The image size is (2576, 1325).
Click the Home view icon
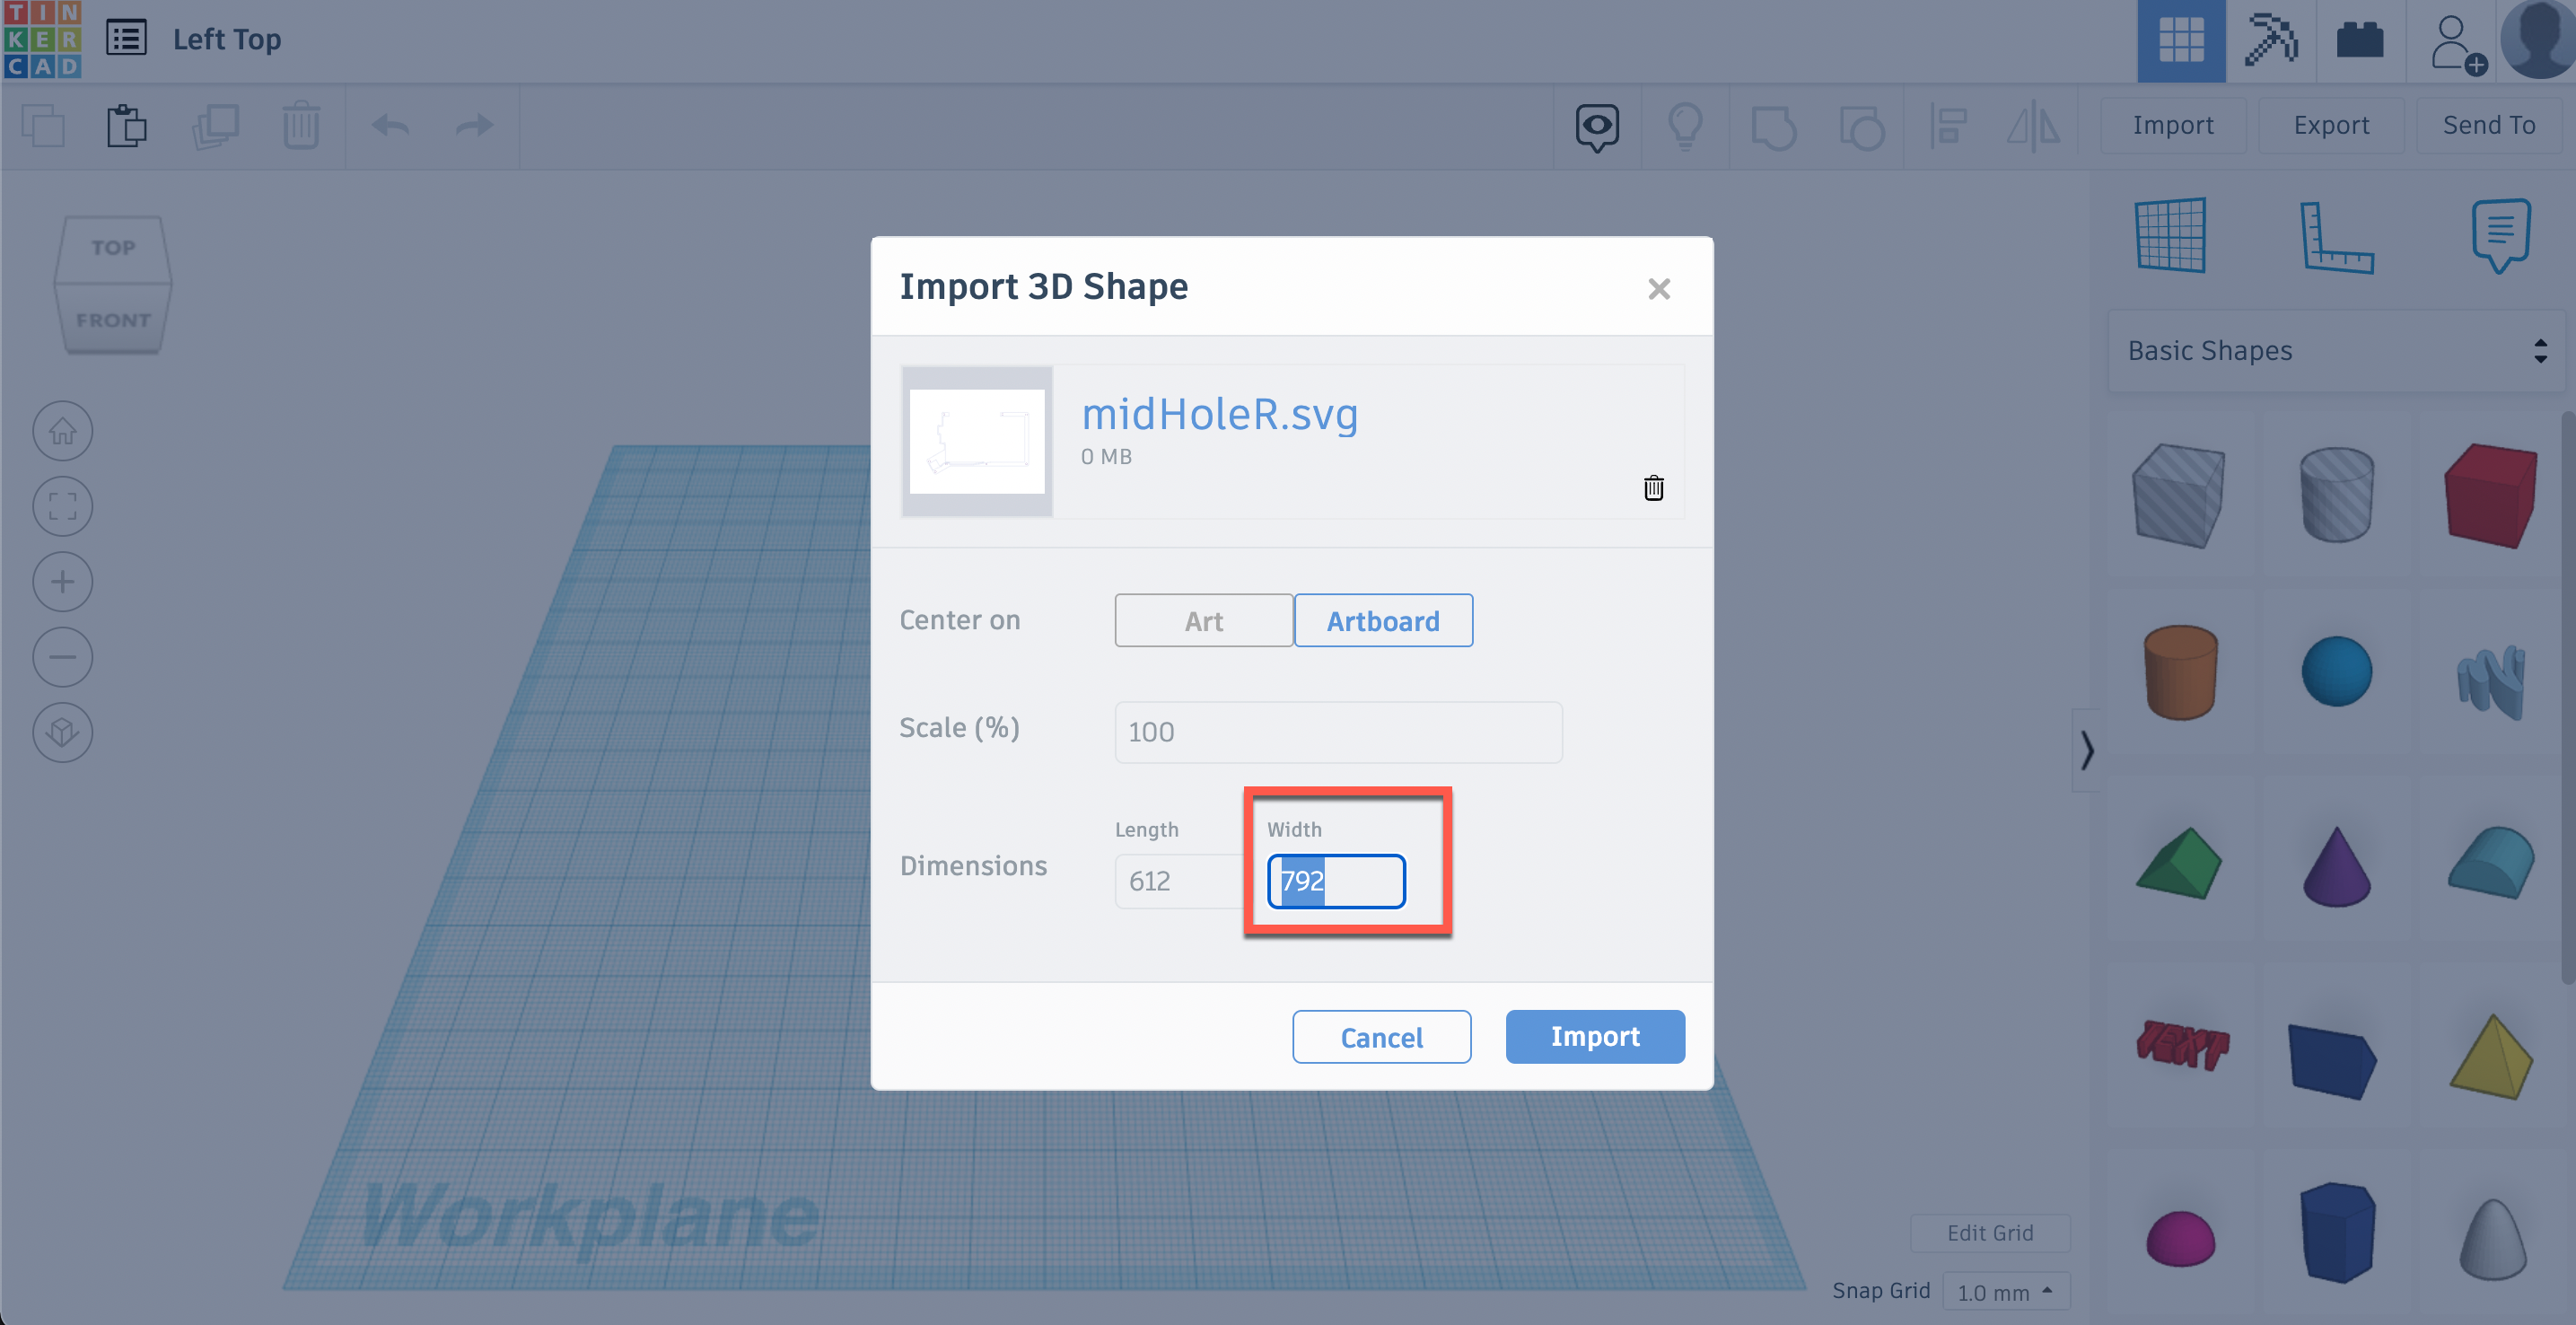tap(63, 431)
